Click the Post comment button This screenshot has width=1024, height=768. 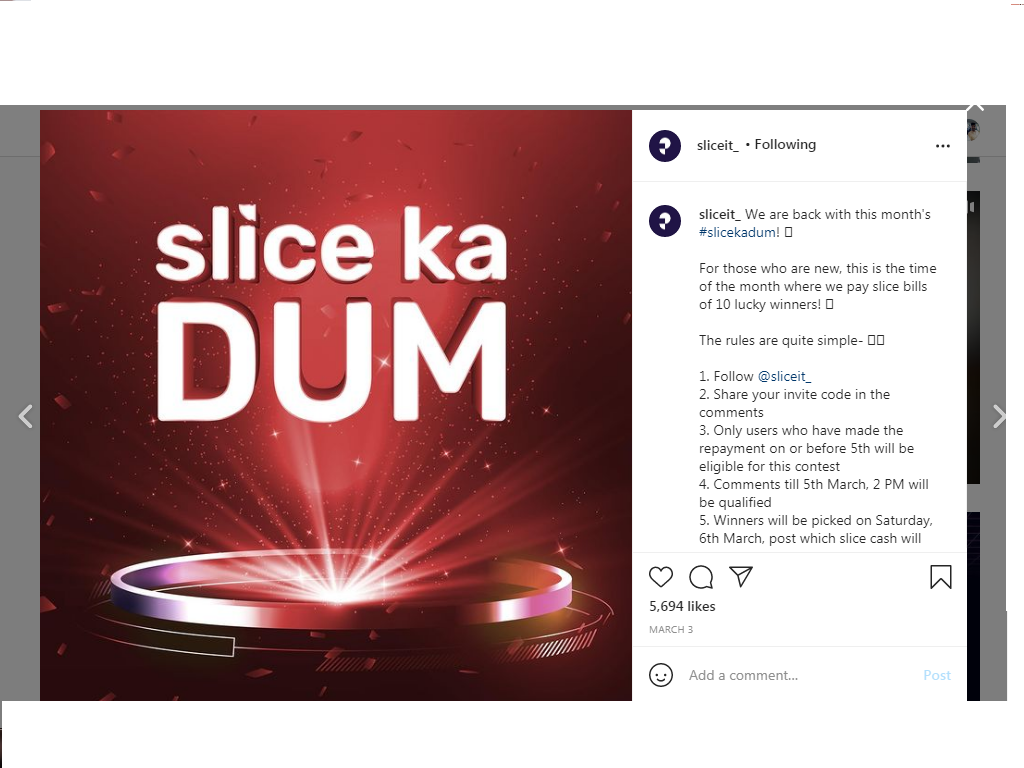937,675
